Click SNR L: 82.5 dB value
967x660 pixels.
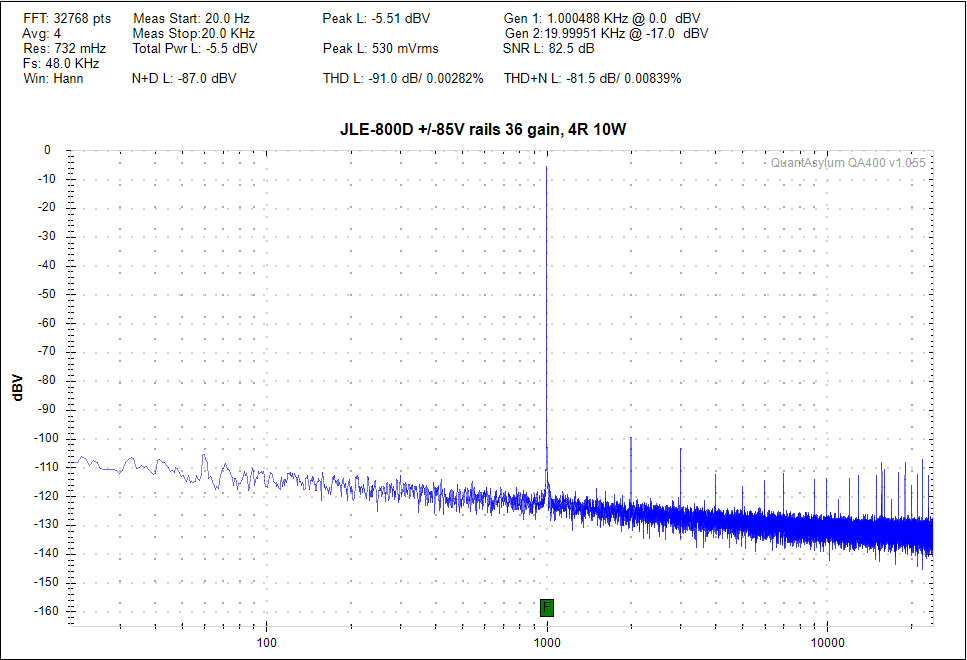549,48
